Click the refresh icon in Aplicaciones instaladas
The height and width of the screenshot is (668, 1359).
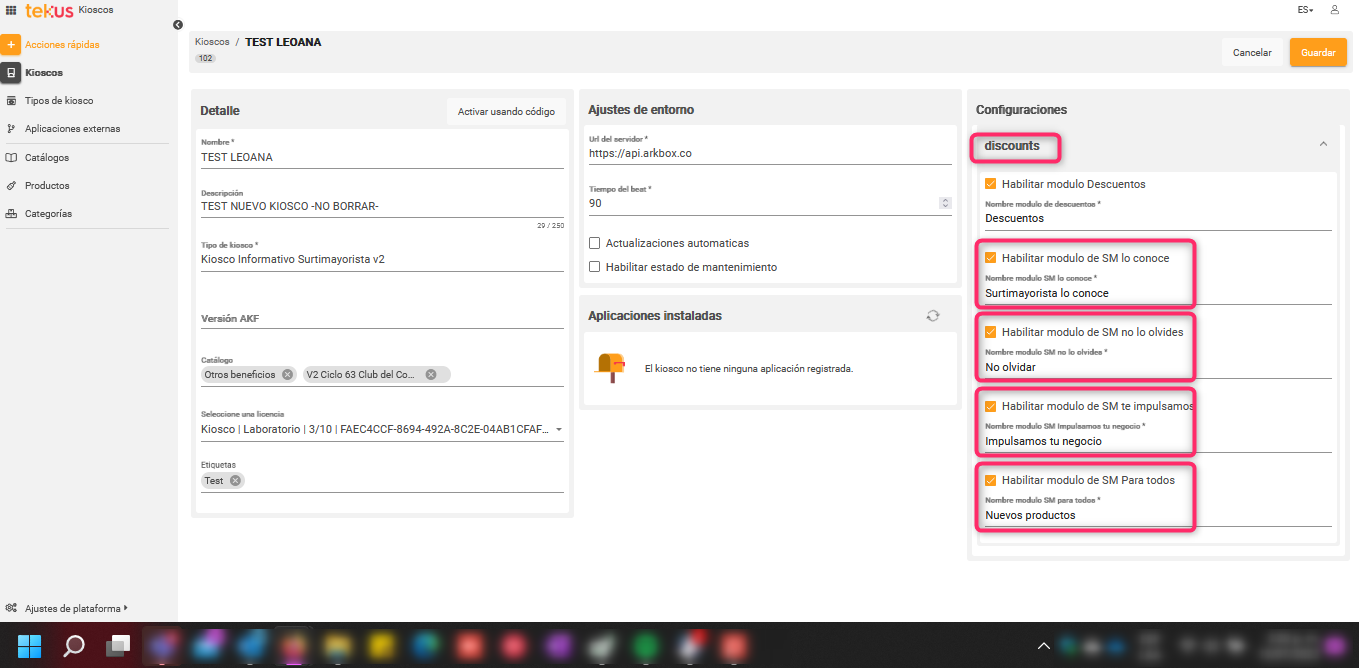click(x=932, y=316)
